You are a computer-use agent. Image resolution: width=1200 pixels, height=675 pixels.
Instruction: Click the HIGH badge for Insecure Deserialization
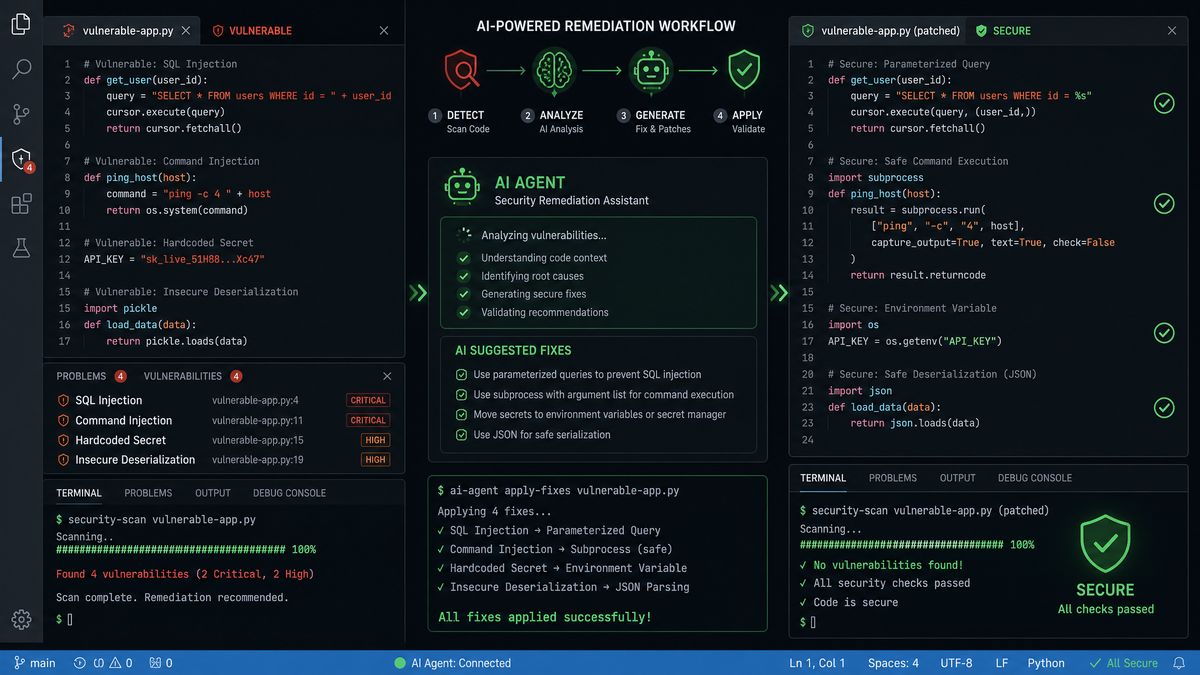[x=376, y=460]
